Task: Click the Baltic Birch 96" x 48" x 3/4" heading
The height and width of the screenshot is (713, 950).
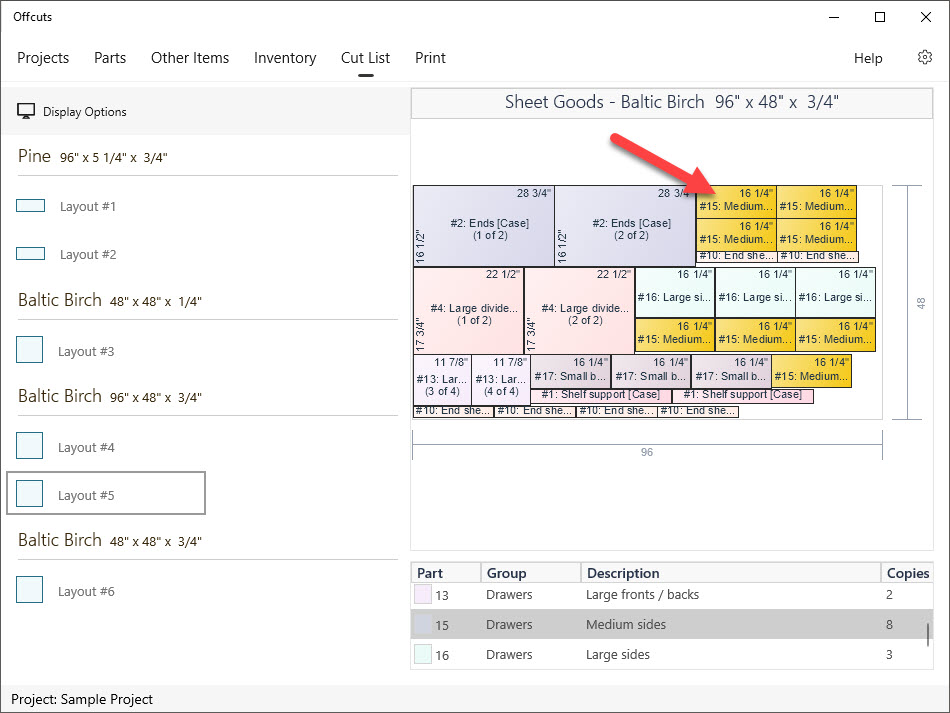Action: tap(110, 396)
